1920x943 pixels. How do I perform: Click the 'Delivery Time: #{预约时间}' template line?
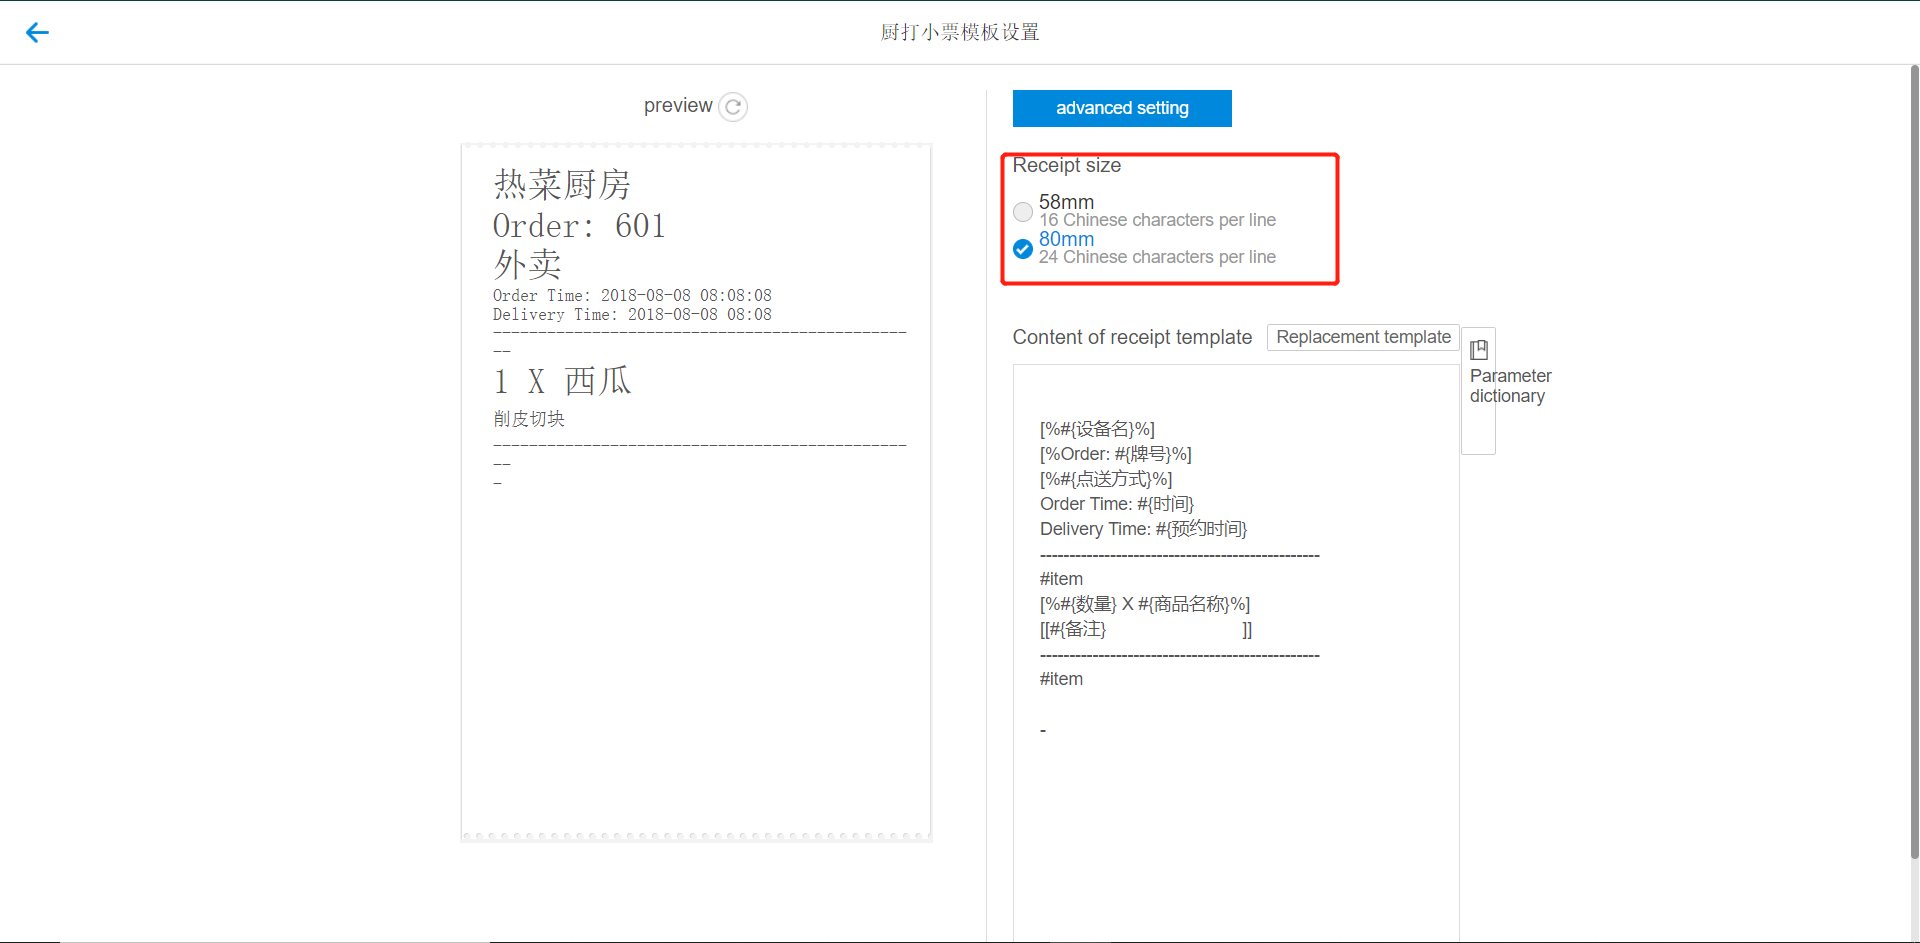1144,529
